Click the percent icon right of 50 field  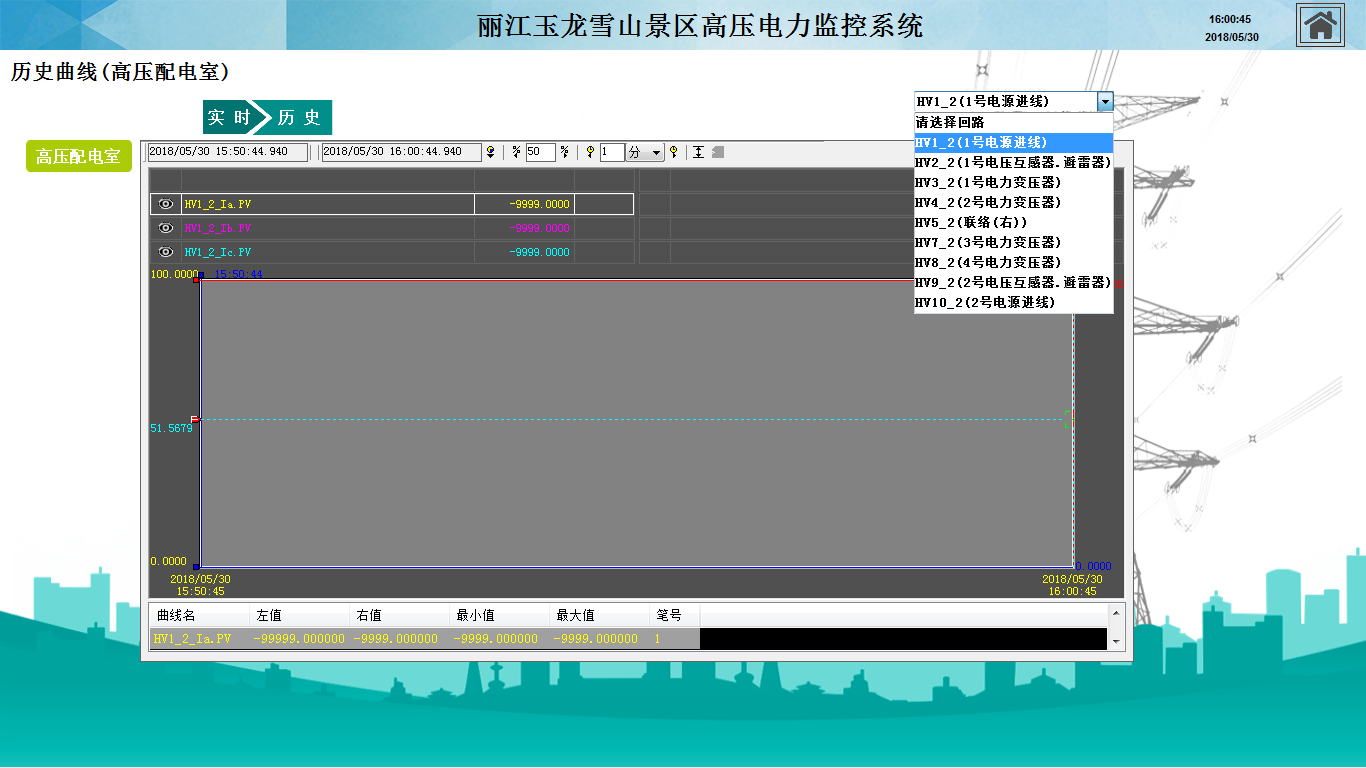(x=564, y=152)
